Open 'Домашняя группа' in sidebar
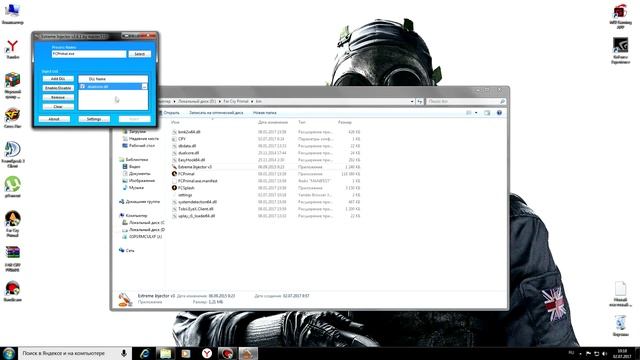 (142, 201)
